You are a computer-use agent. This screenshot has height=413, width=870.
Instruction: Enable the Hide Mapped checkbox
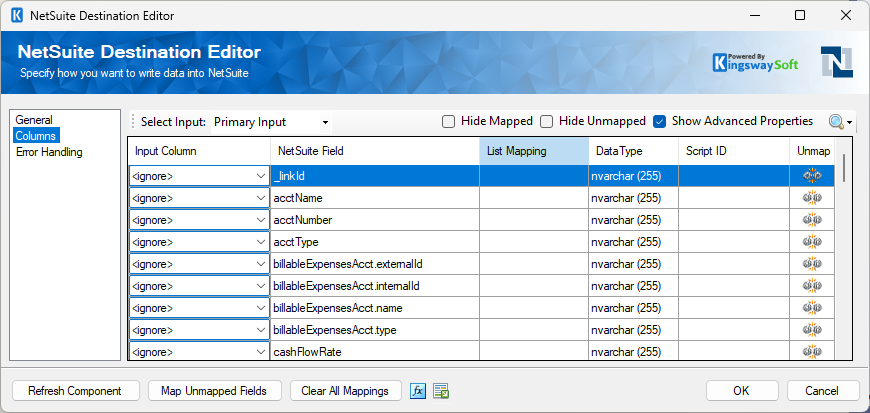(x=448, y=122)
